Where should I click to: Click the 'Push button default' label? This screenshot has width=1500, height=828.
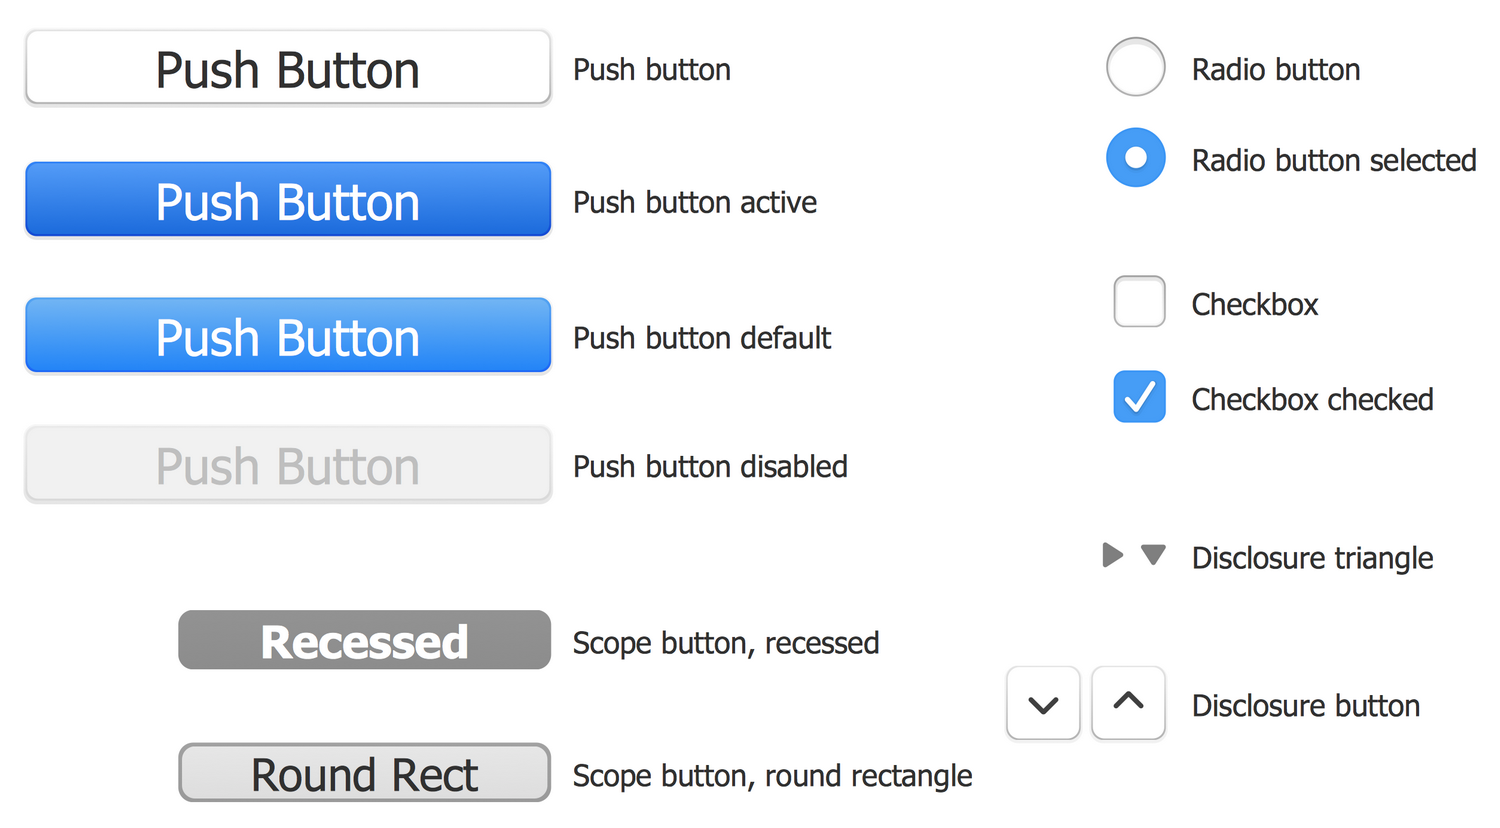[x=701, y=338]
